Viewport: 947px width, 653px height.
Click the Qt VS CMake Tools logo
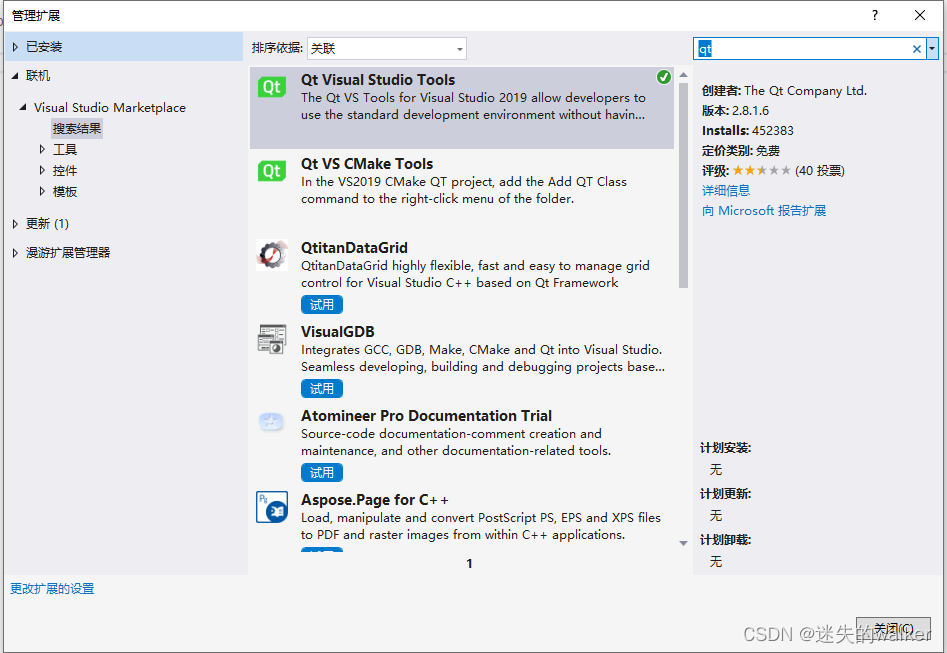(271, 170)
